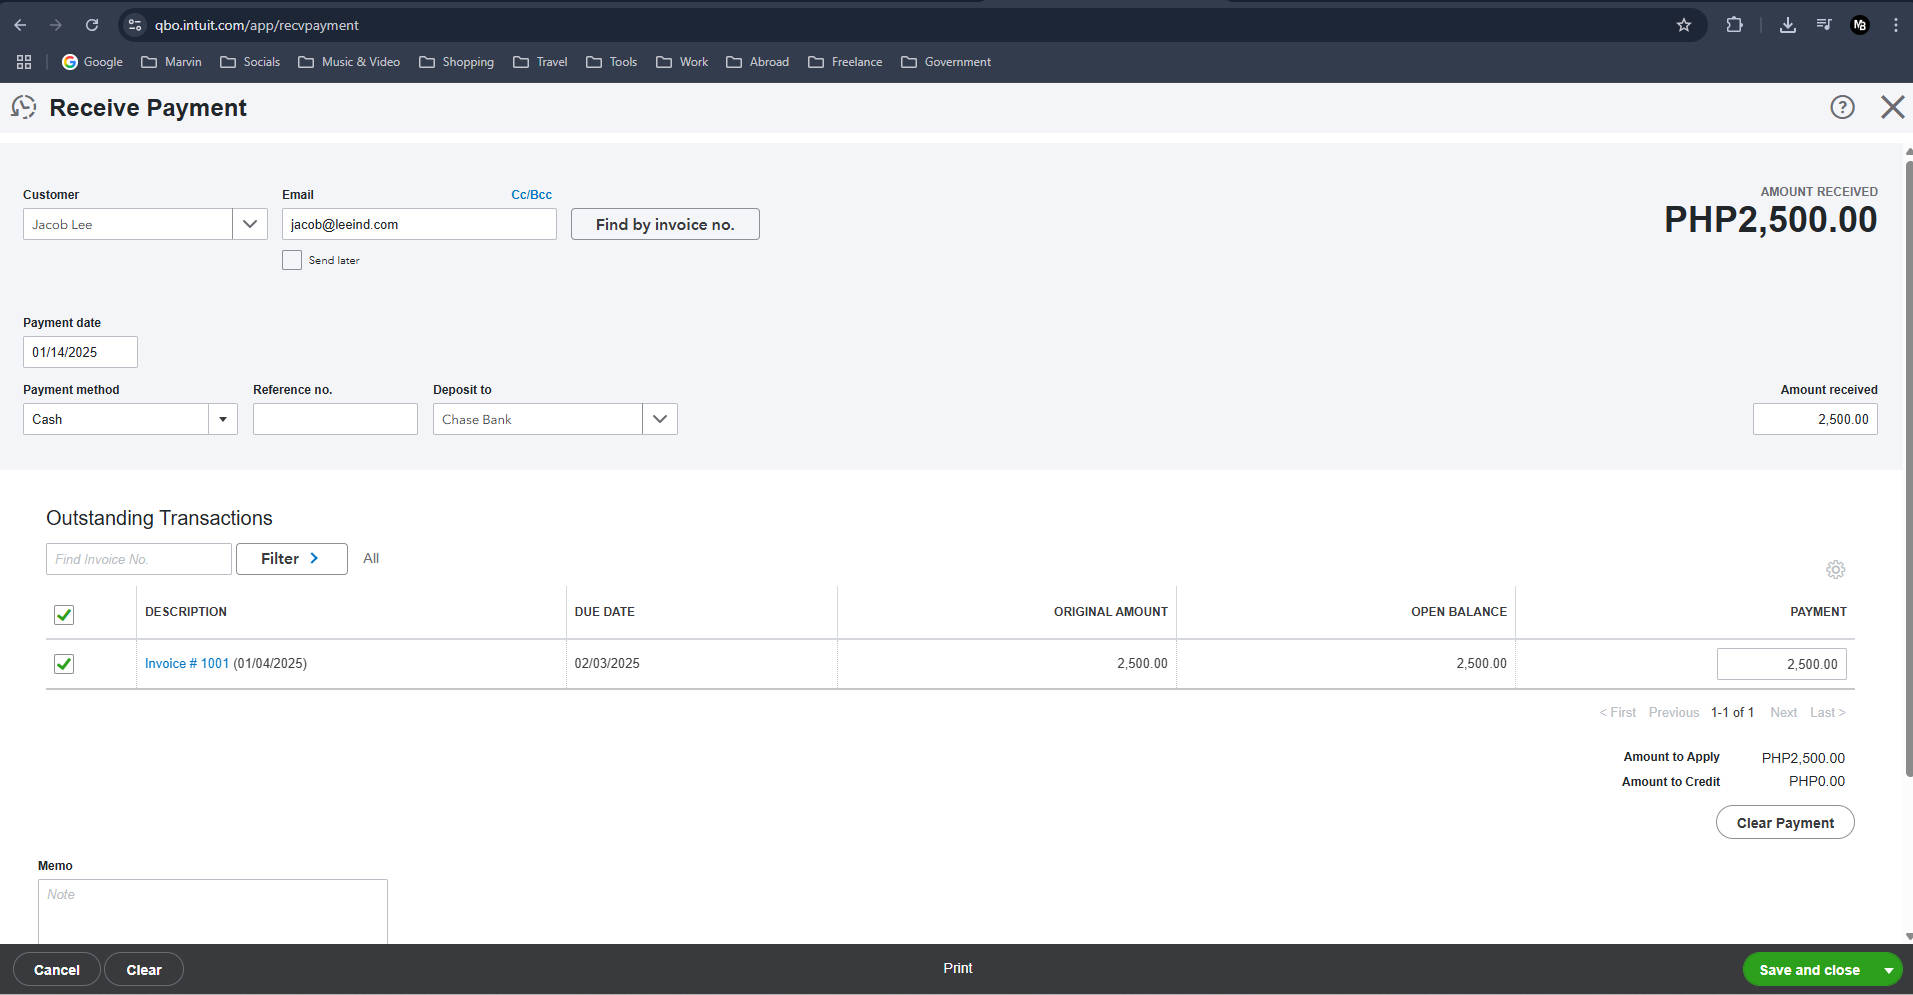Open the Freelance bookmarks folder

tap(845, 62)
